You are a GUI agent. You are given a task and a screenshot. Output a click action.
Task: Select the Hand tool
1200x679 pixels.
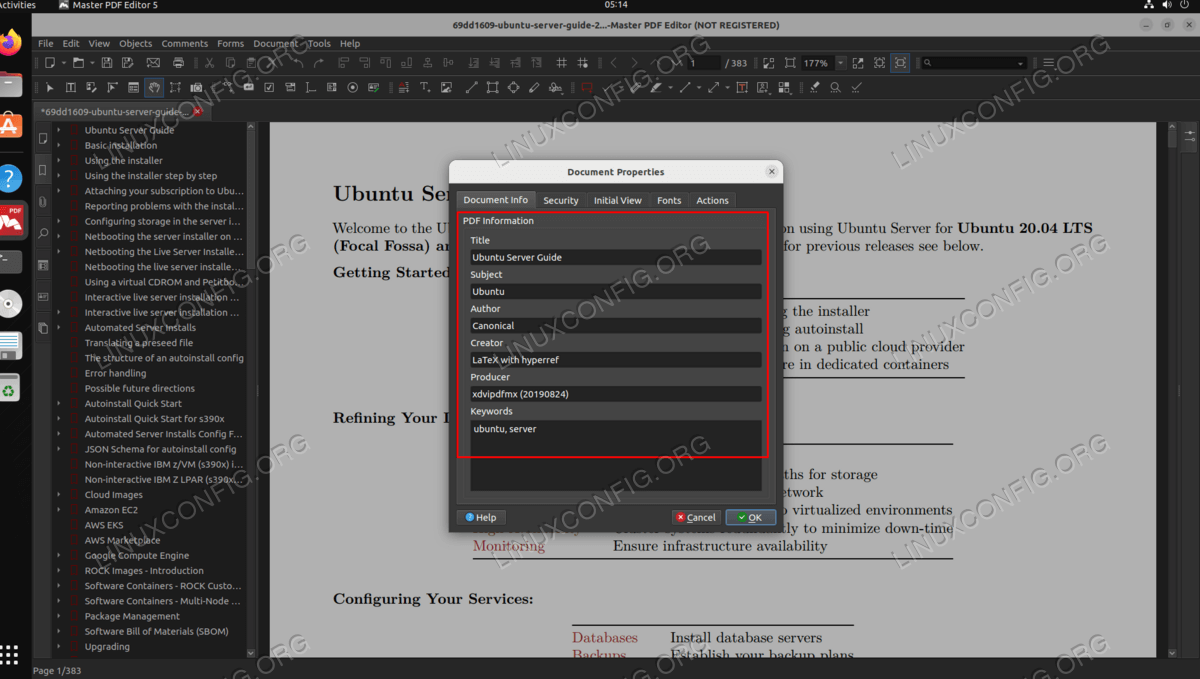click(x=154, y=87)
